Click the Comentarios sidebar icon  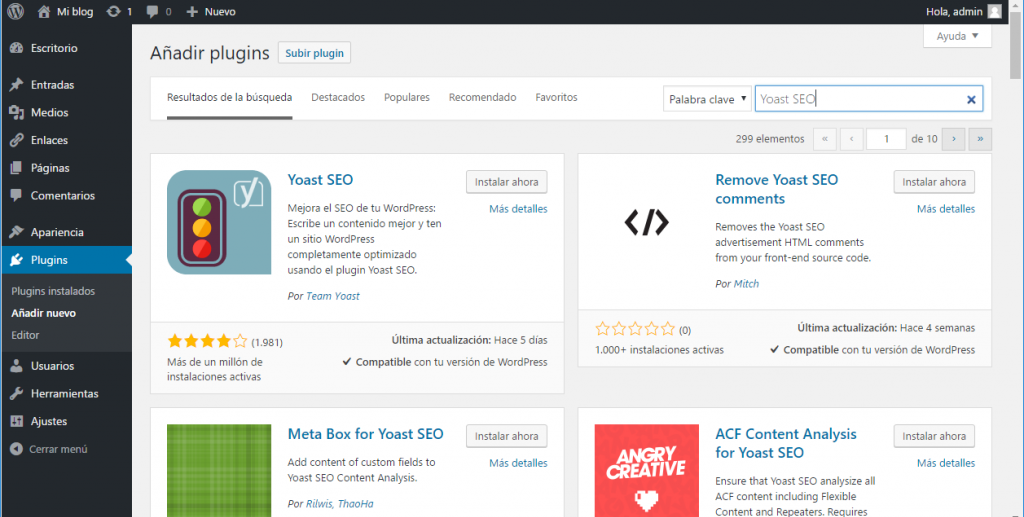click(16, 195)
